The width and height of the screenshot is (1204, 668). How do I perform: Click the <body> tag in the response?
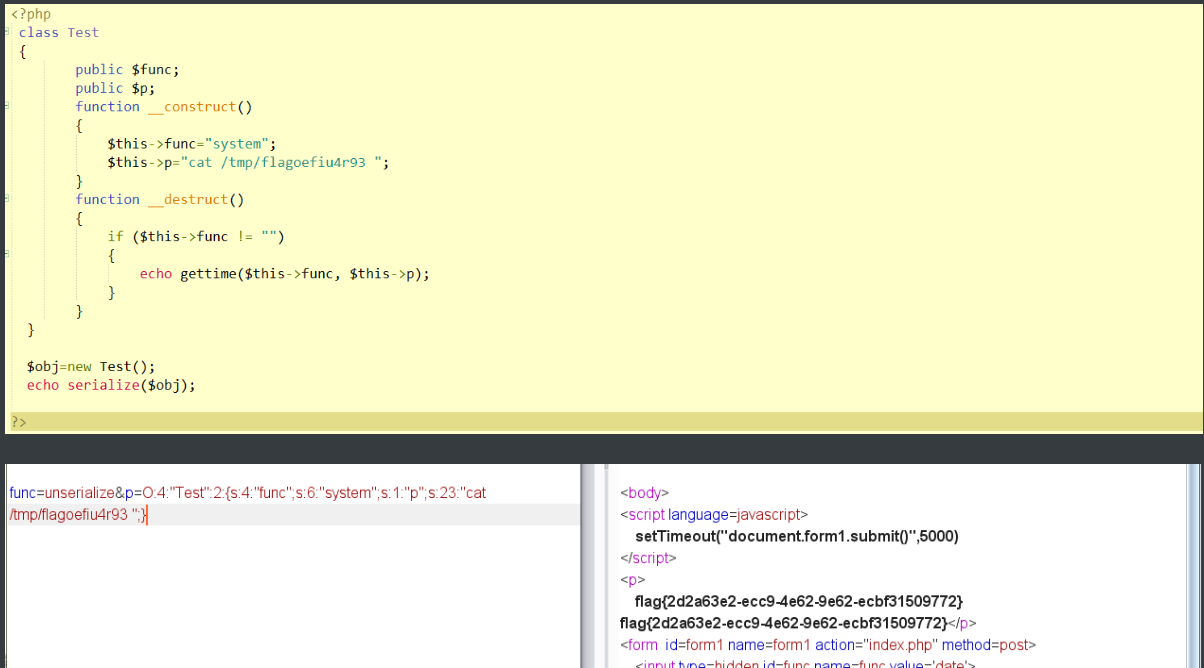(x=644, y=493)
